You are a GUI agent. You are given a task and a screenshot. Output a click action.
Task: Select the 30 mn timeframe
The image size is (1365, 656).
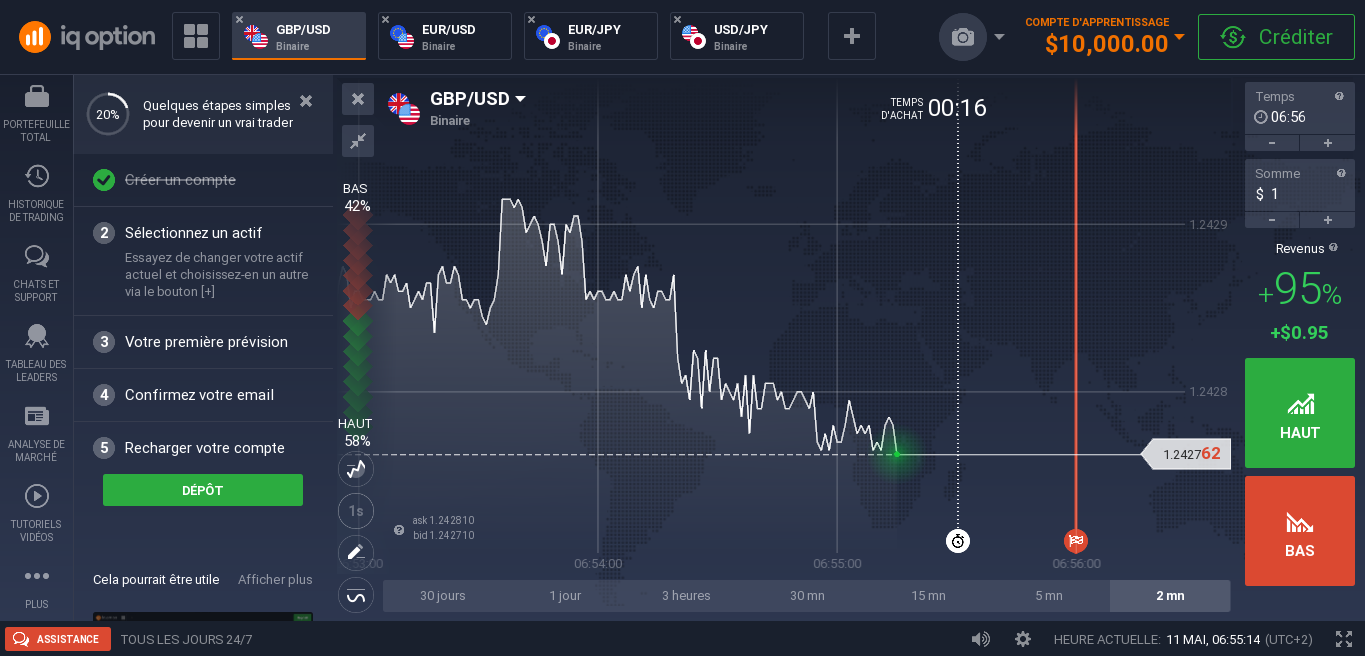click(807, 596)
